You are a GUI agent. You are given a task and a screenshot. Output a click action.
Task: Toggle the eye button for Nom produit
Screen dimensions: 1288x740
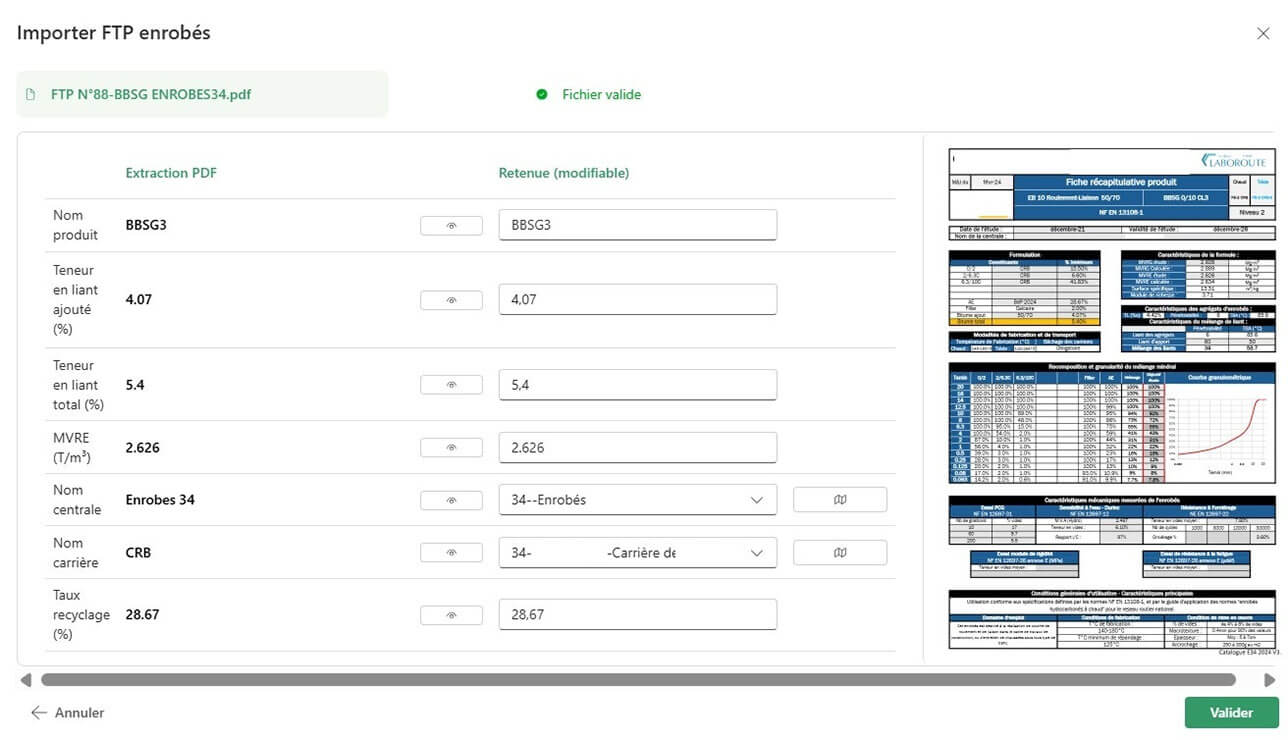tap(451, 225)
